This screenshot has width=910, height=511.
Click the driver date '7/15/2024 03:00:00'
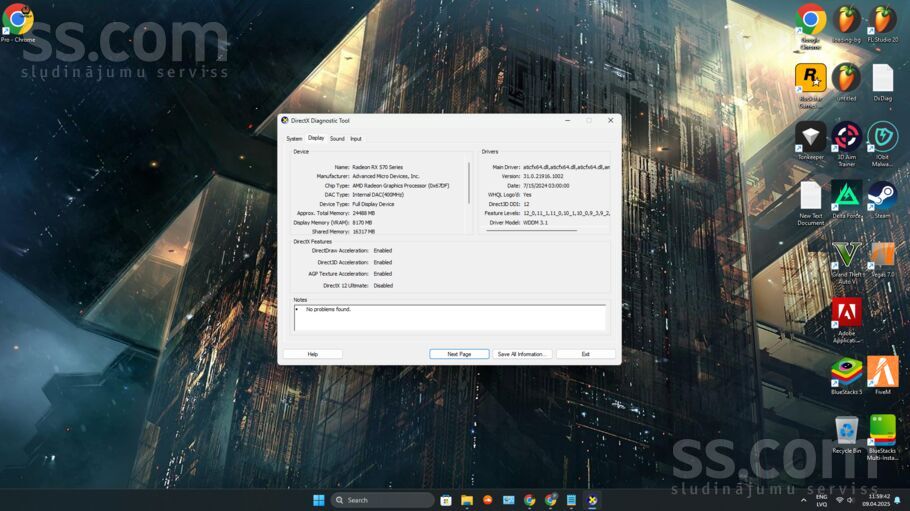point(546,185)
